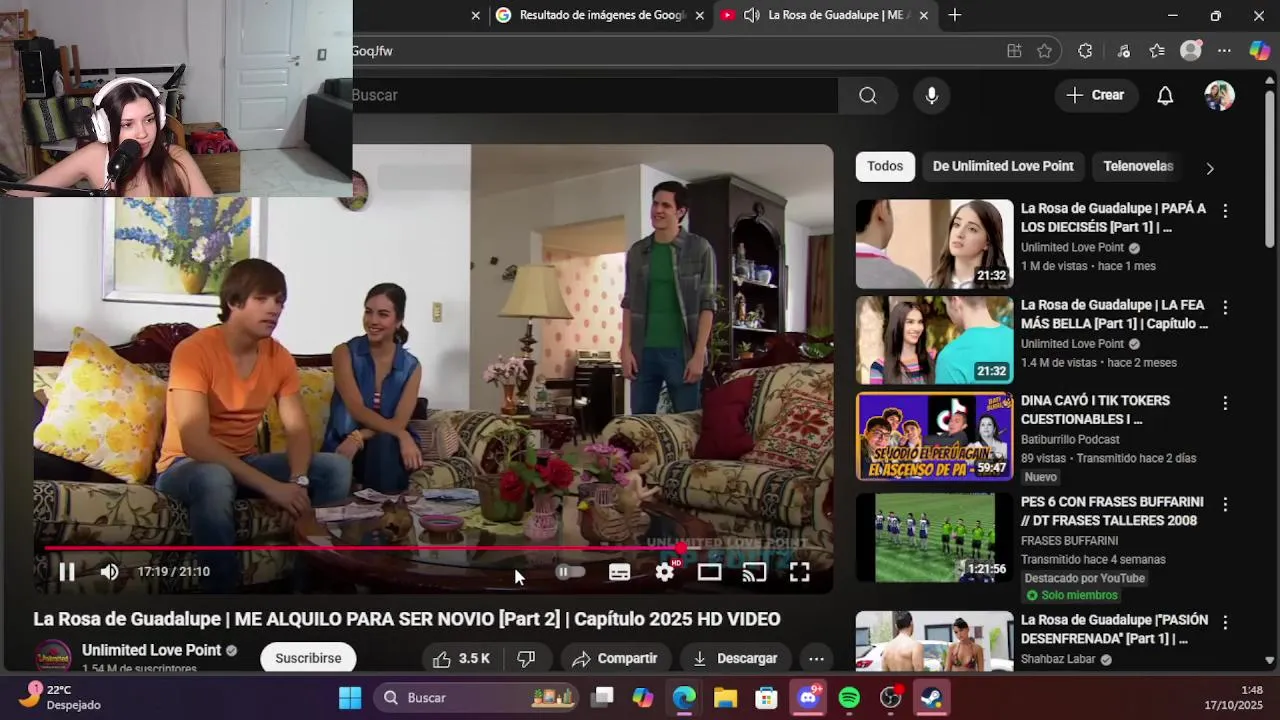Image resolution: width=1280 pixels, height=720 pixels.
Task: Open options menu for LA FEA MÁS BELLA
Action: coord(1225,307)
